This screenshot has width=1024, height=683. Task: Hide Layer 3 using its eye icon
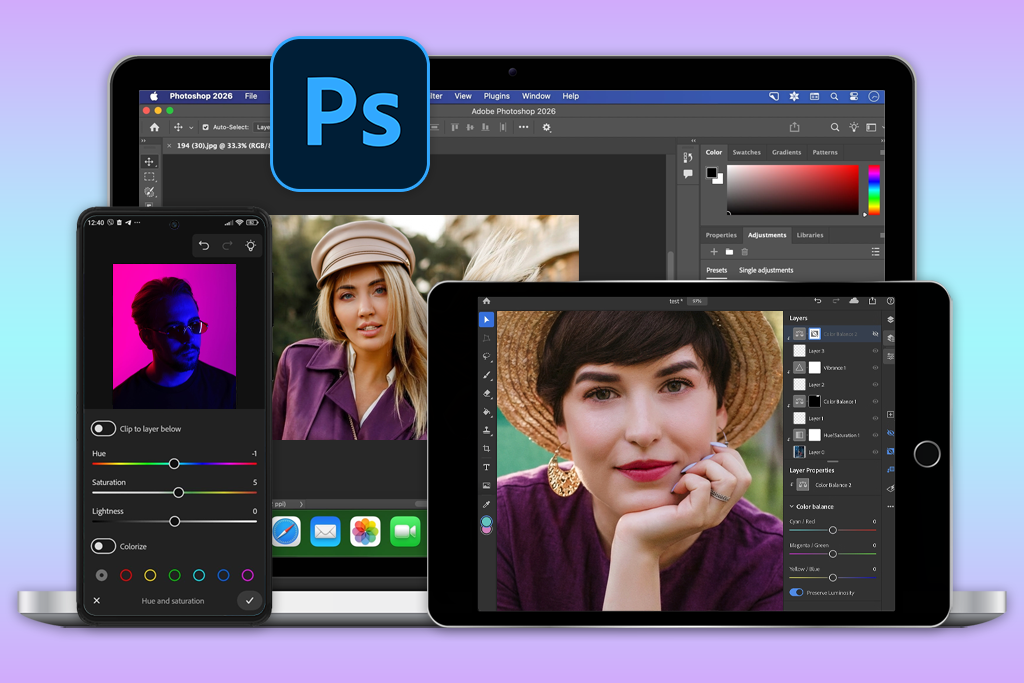[876, 351]
